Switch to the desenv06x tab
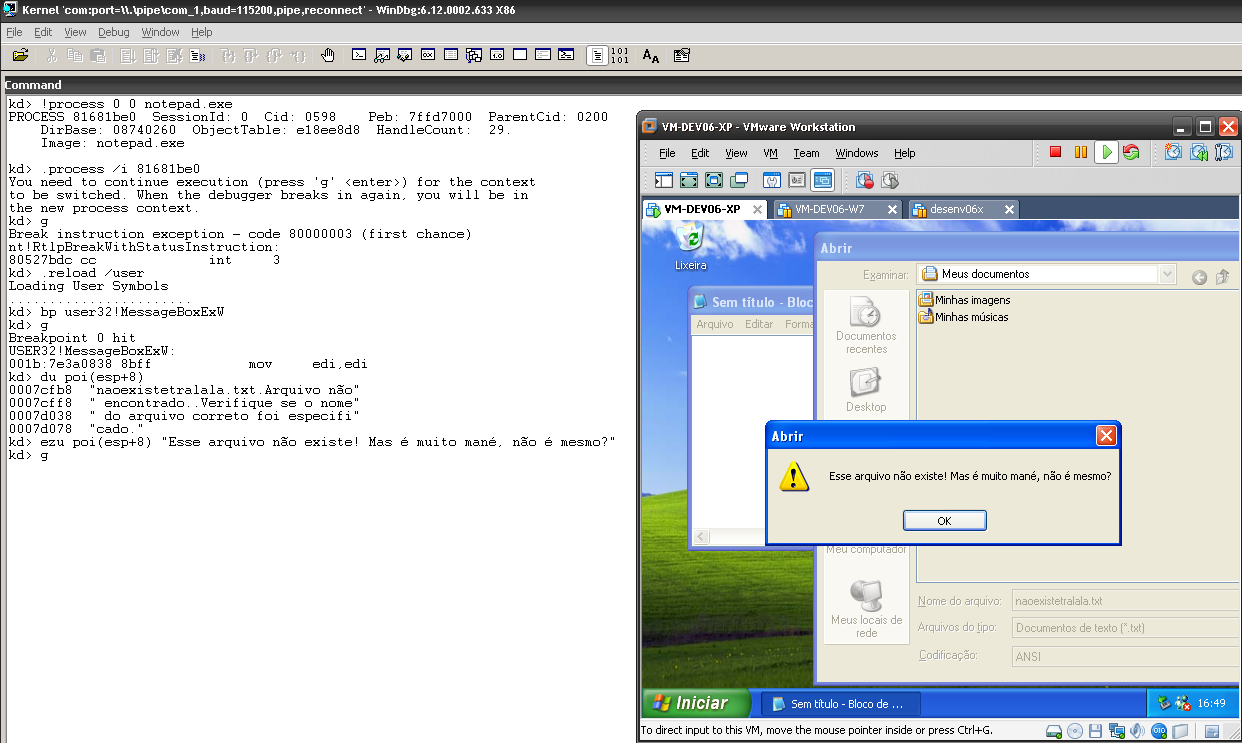Viewport: 1242px width, 743px height. (x=956, y=209)
